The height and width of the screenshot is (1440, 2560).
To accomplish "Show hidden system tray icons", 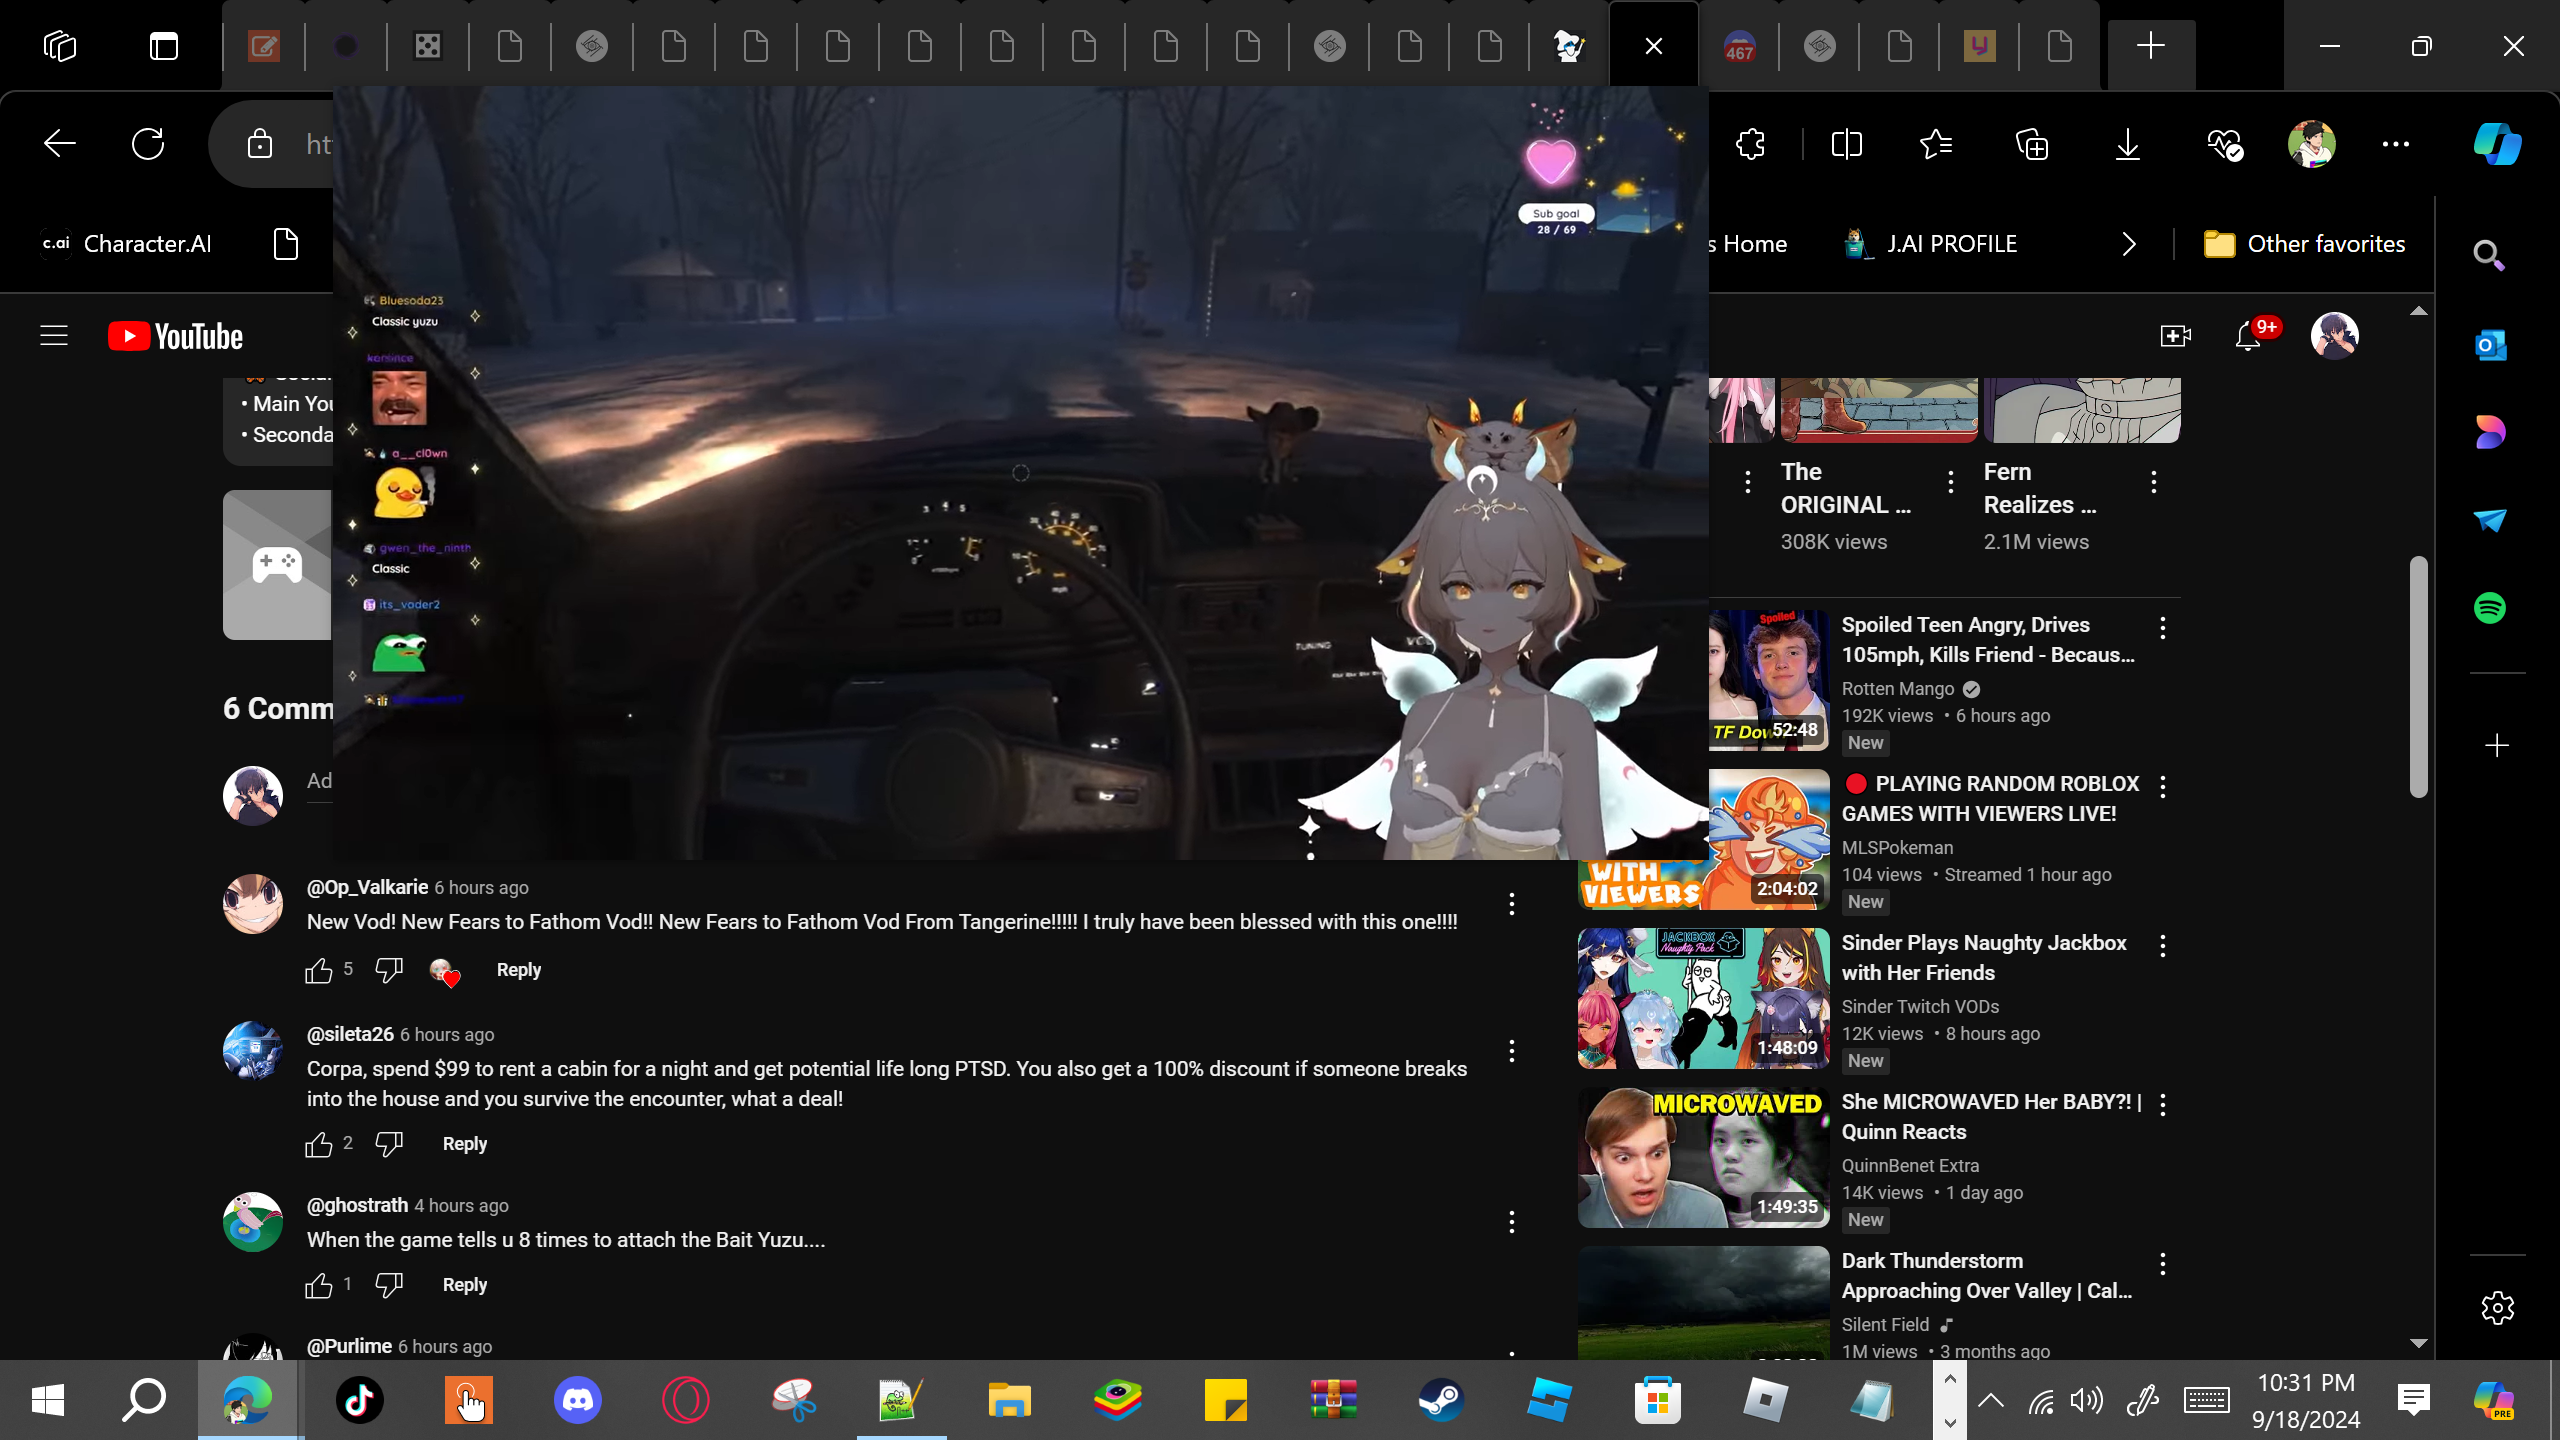I will tap(1990, 1400).
